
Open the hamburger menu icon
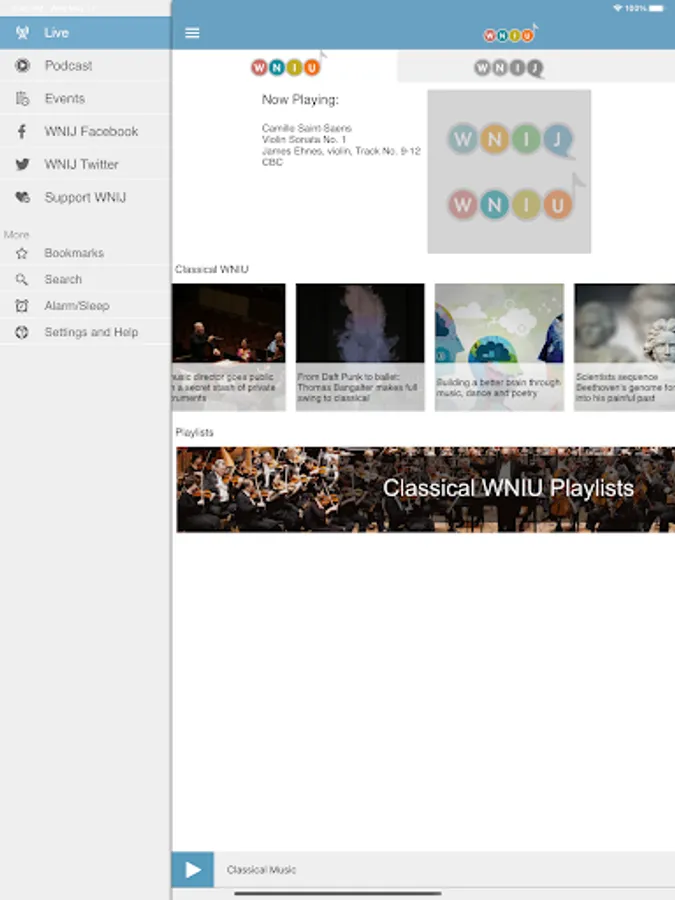coord(192,33)
